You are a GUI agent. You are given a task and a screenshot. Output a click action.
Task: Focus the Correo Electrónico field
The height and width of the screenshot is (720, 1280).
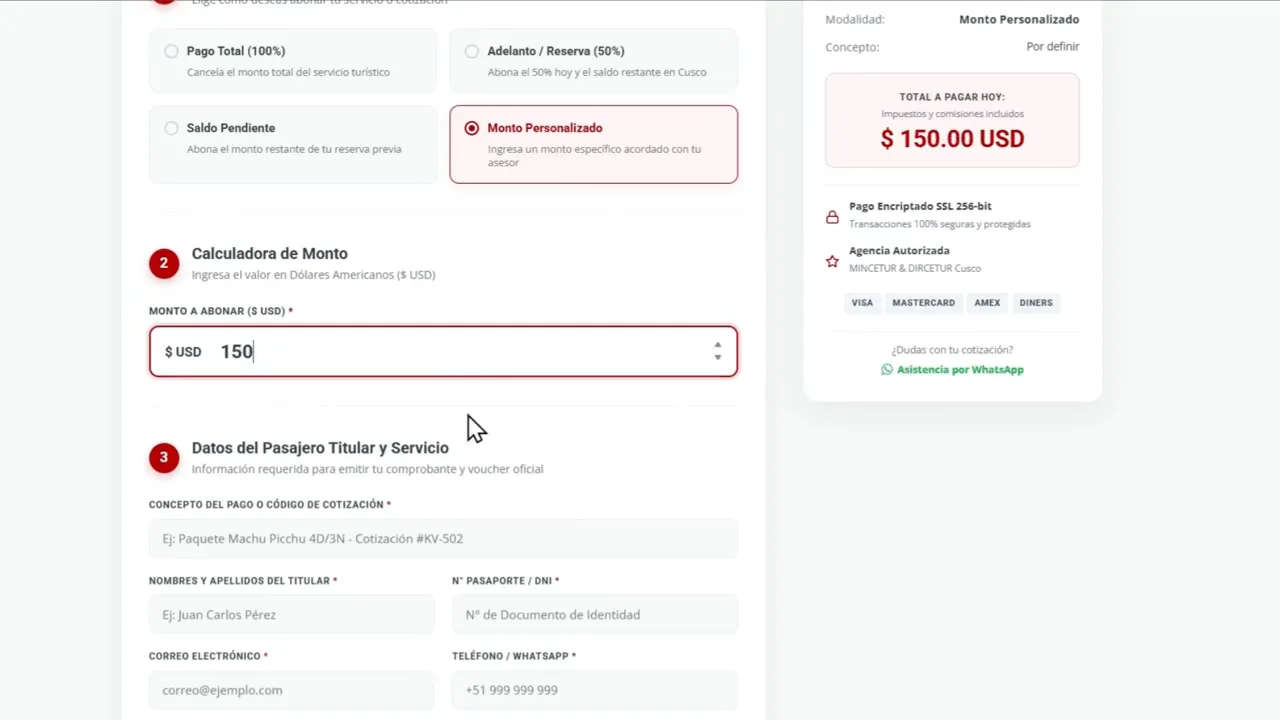click(x=292, y=690)
